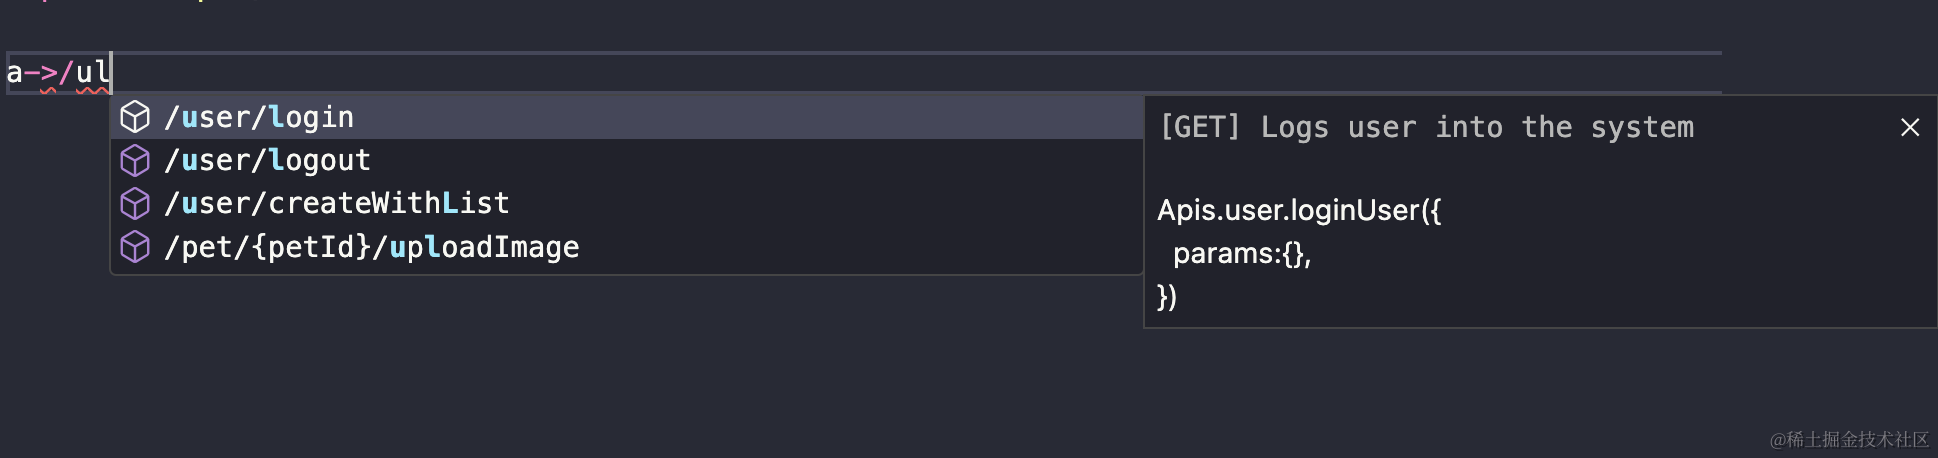The height and width of the screenshot is (458, 1938).
Task: Click the "a" character starting the typed line
Action: click(x=14, y=72)
